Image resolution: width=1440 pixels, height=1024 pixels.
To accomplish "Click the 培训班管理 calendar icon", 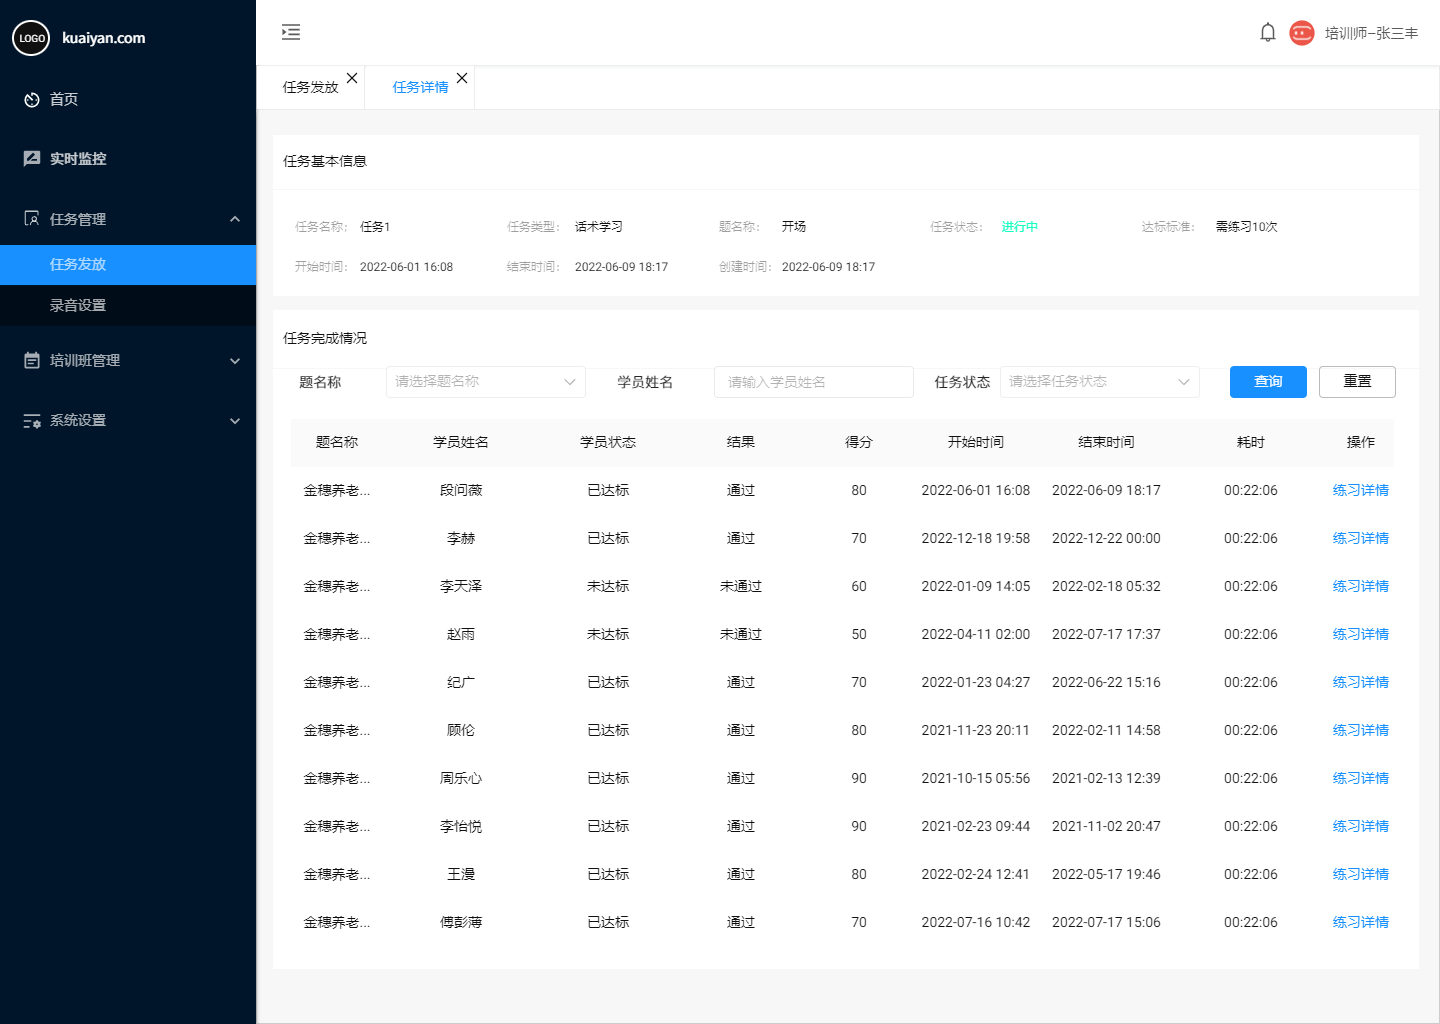I will 32,360.
